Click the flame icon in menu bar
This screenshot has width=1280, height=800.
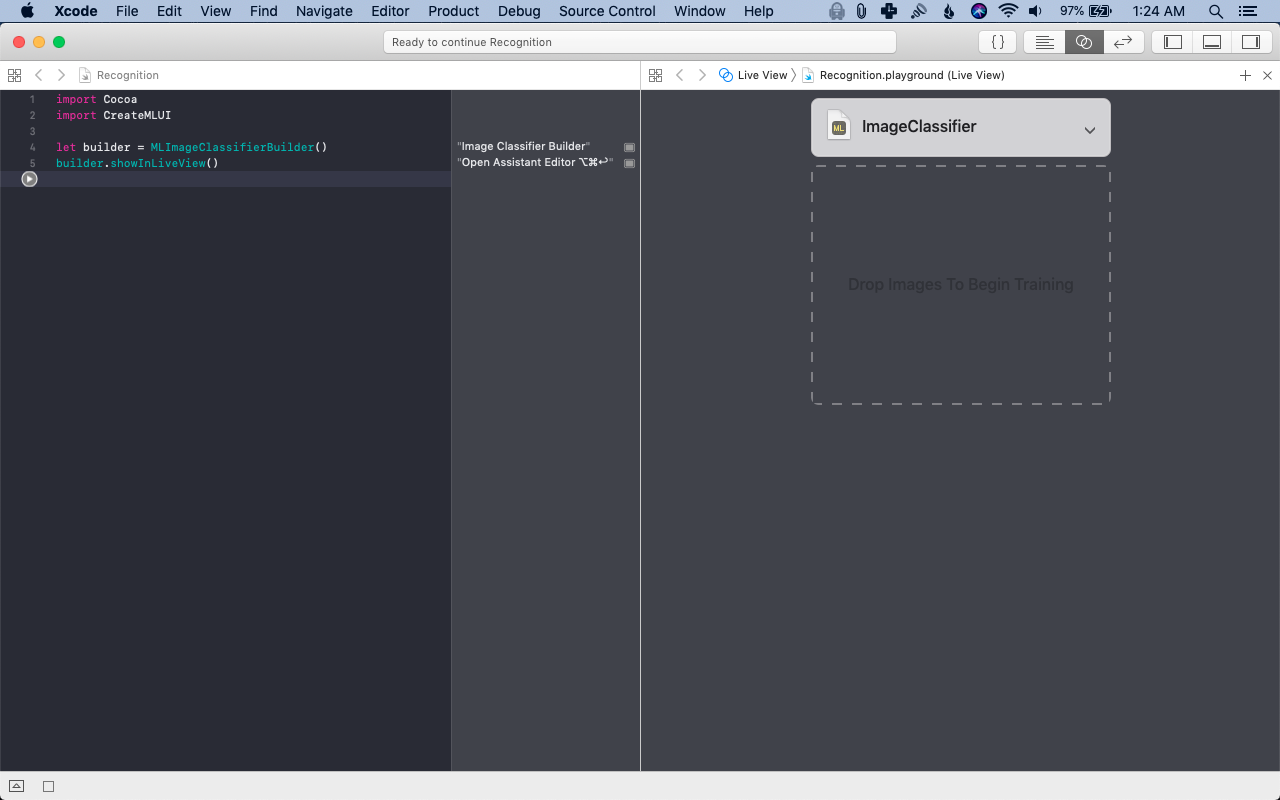[949, 11]
